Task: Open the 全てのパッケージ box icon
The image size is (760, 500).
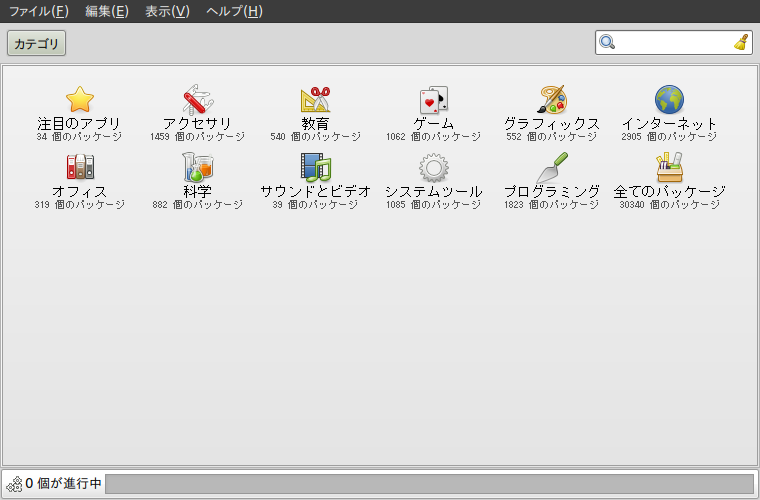Action: point(669,167)
